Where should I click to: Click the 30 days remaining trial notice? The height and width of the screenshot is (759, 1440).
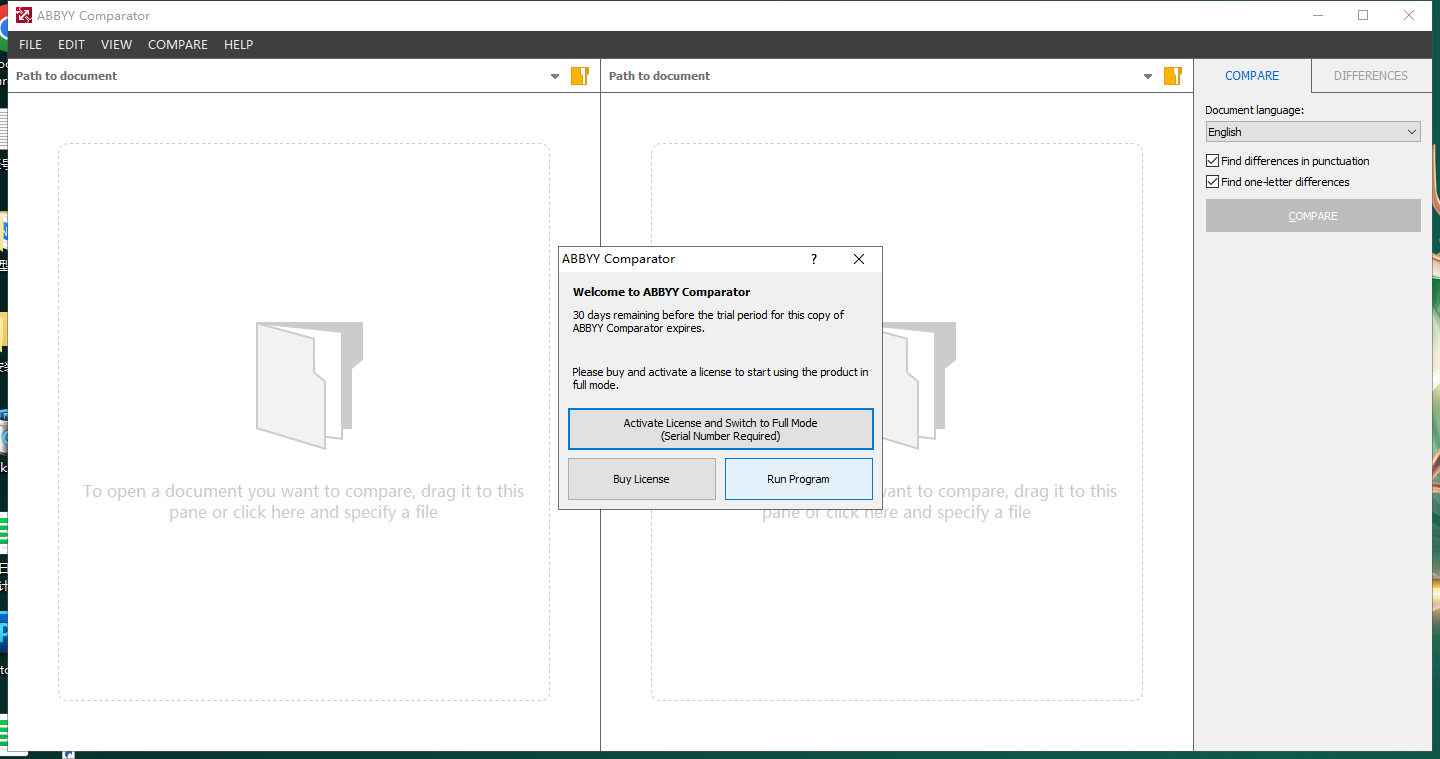pyautogui.click(x=708, y=321)
